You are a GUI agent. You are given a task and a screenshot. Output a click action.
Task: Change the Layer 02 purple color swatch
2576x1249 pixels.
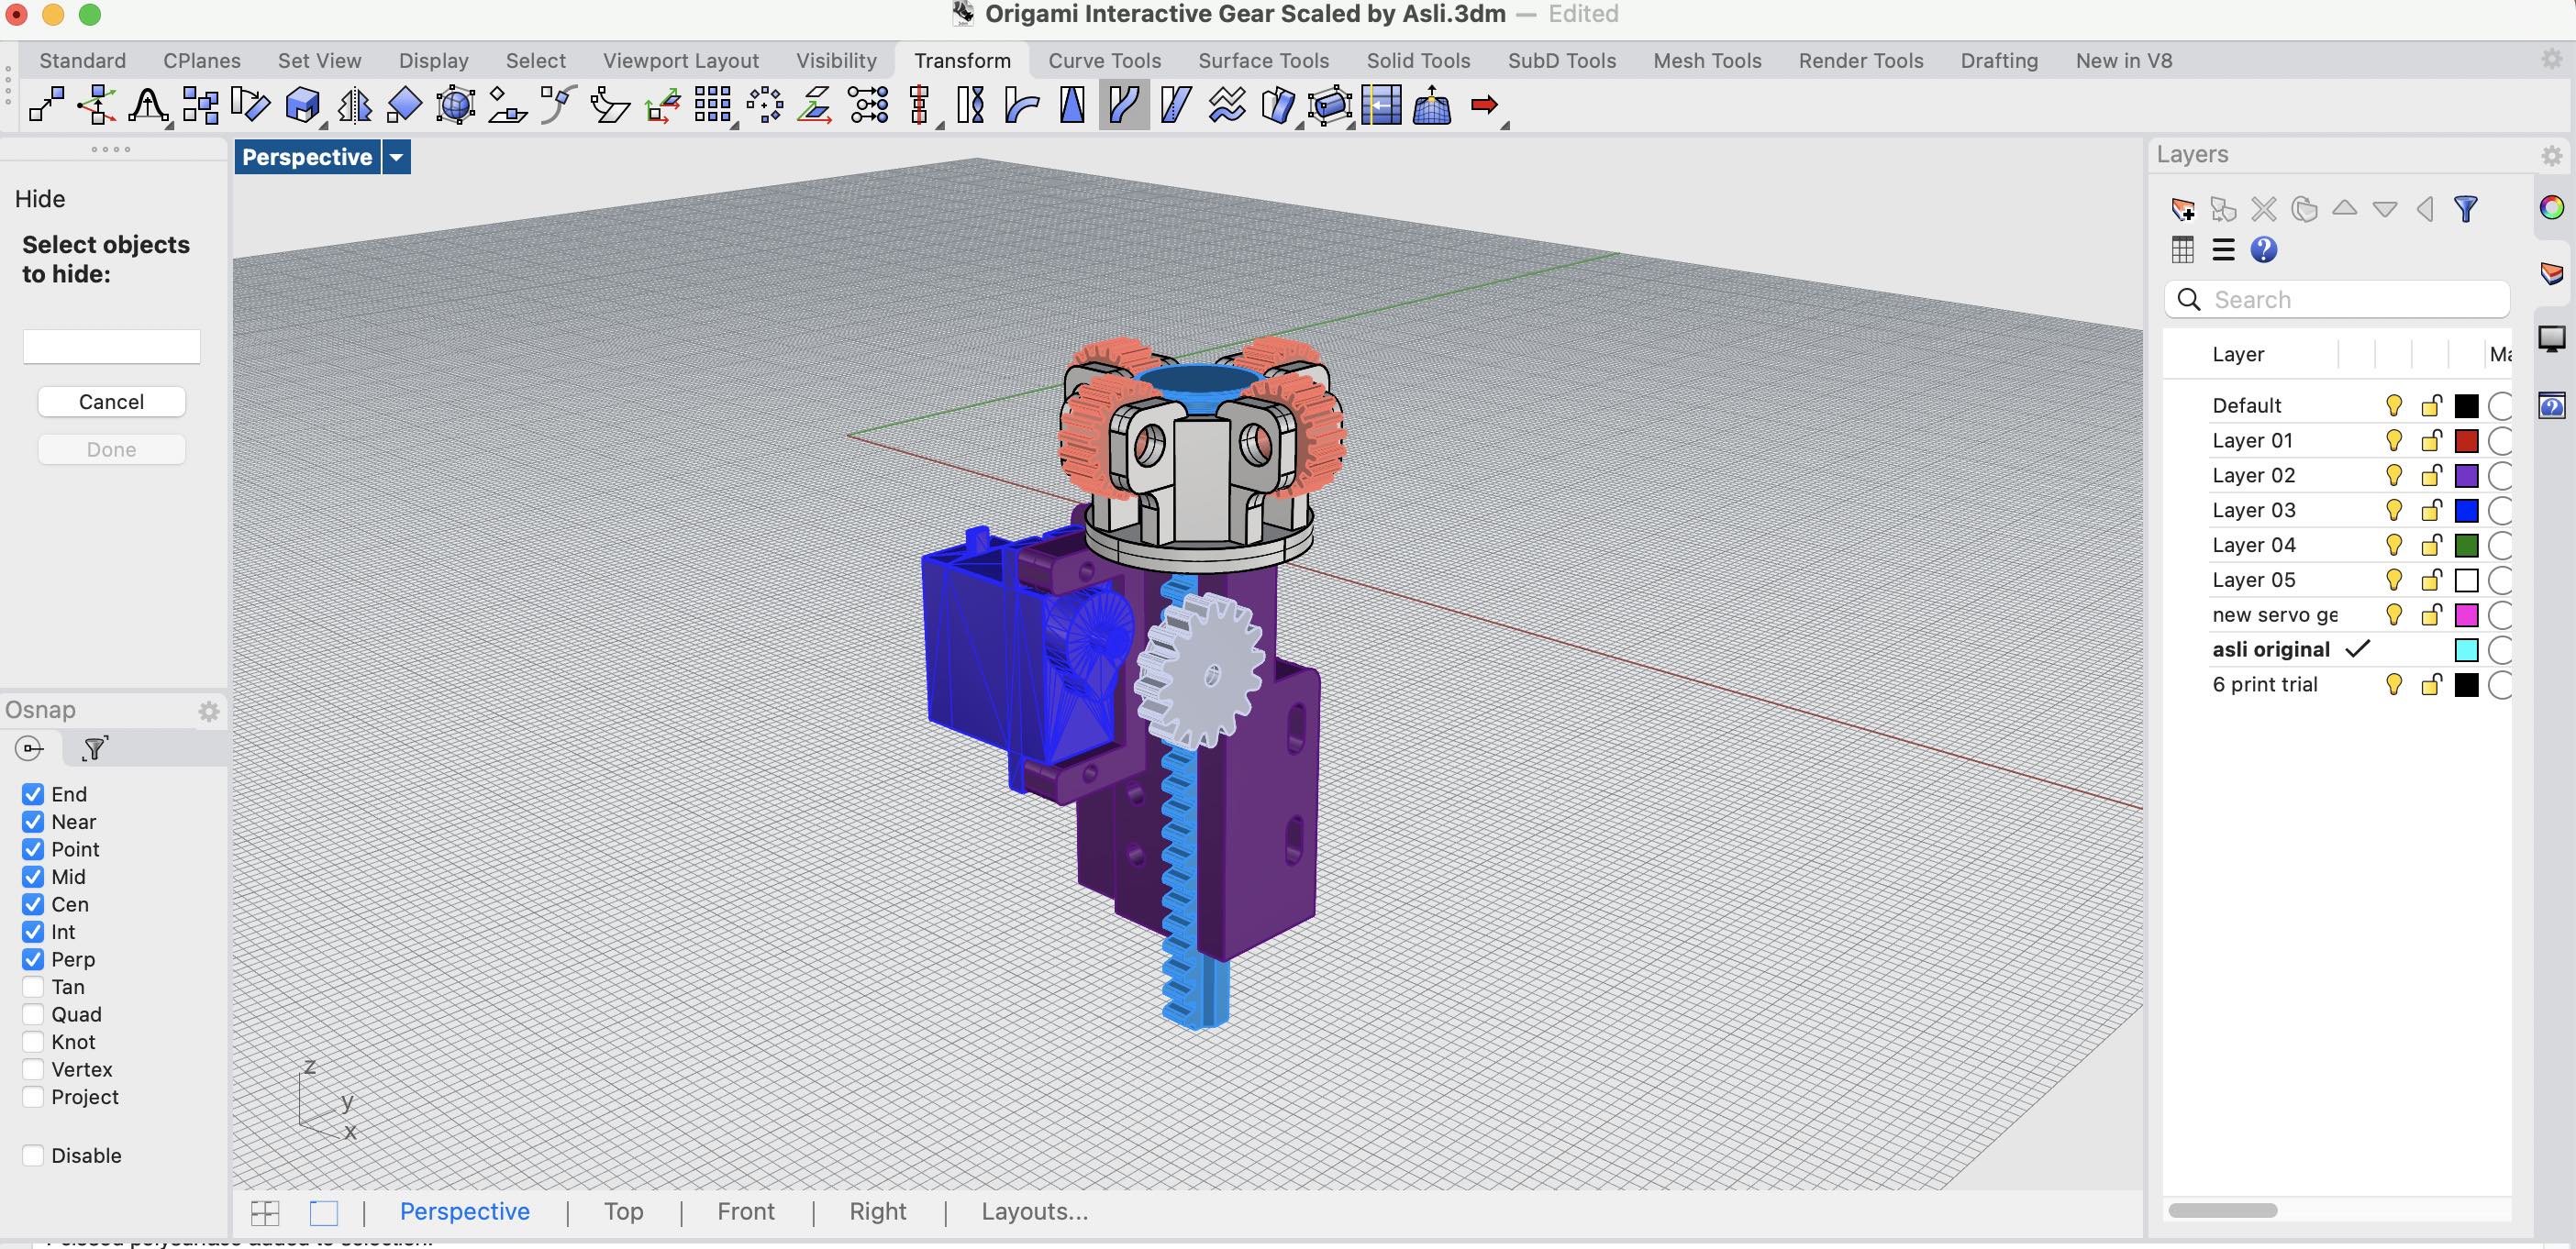click(2467, 475)
